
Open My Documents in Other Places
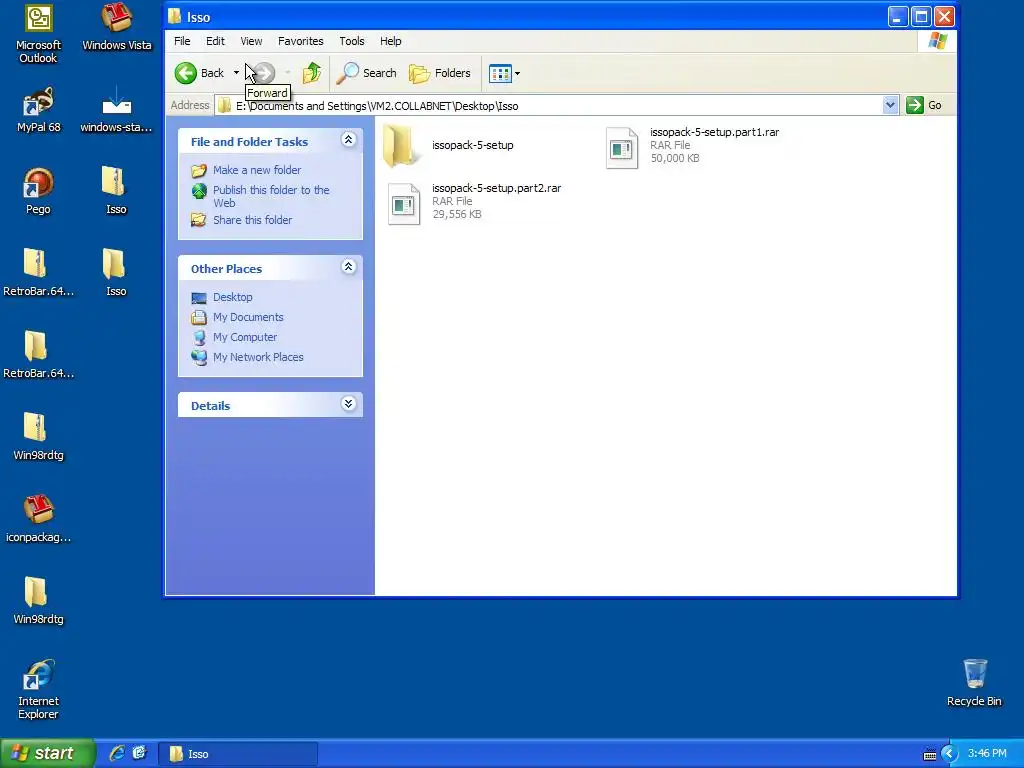click(x=248, y=317)
